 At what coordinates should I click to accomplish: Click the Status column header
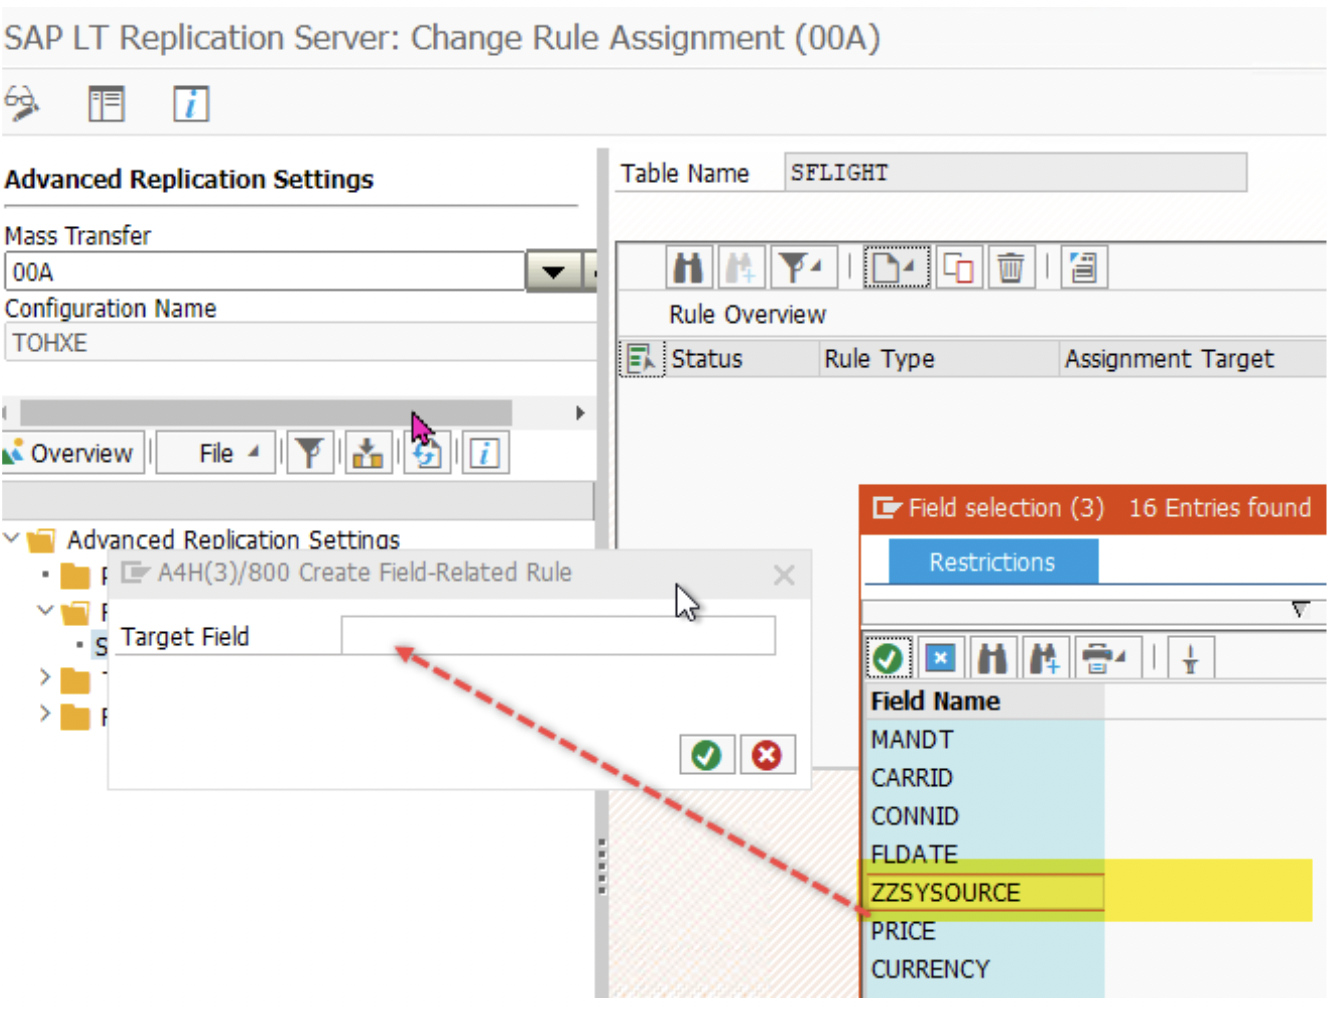741,358
